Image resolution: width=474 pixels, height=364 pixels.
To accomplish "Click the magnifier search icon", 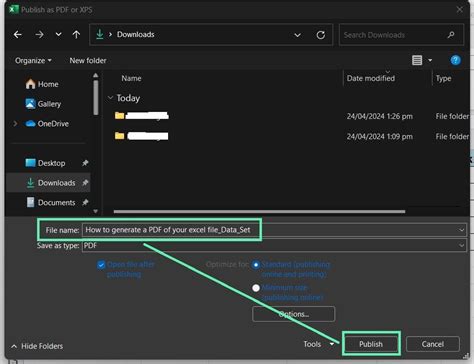I will point(451,35).
